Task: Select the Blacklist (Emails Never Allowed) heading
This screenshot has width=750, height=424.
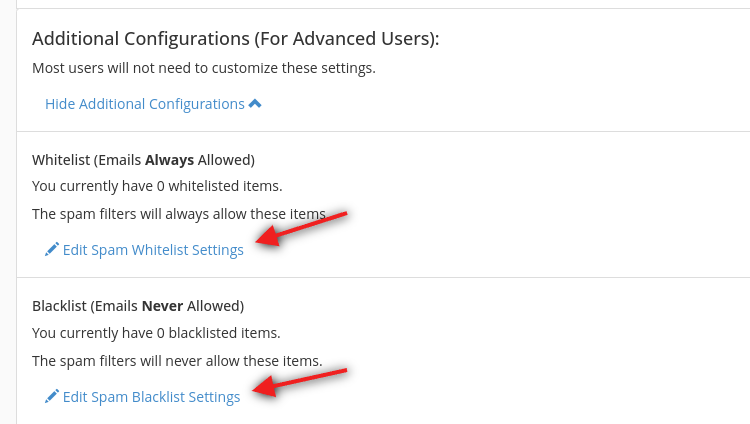Action: point(138,306)
